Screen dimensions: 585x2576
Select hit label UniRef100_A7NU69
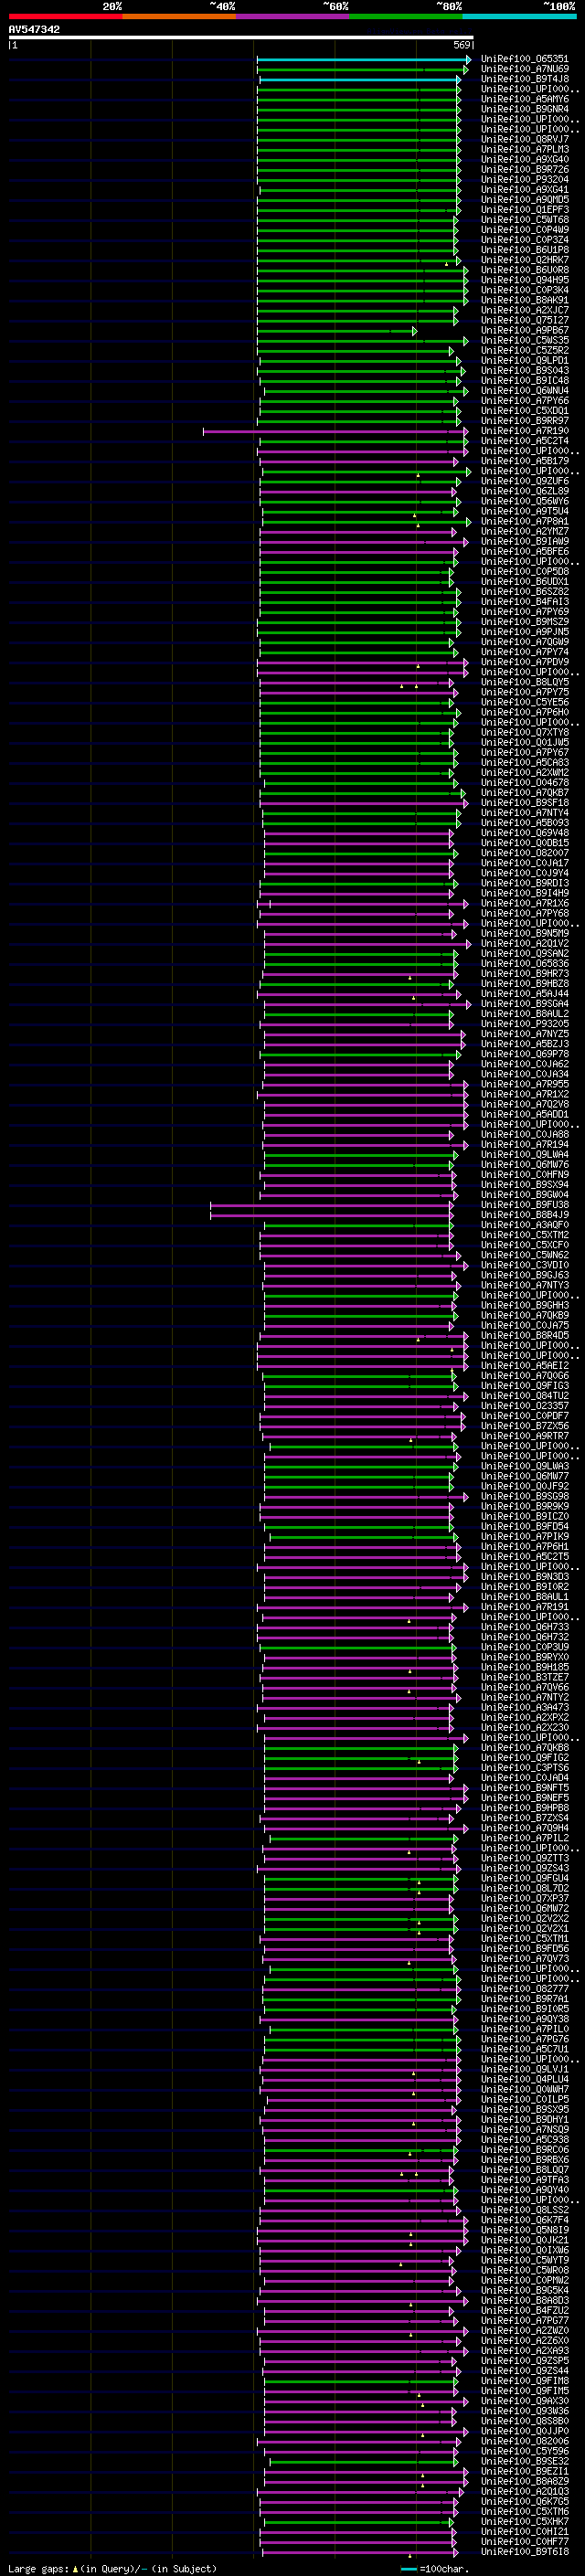(525, 69)
